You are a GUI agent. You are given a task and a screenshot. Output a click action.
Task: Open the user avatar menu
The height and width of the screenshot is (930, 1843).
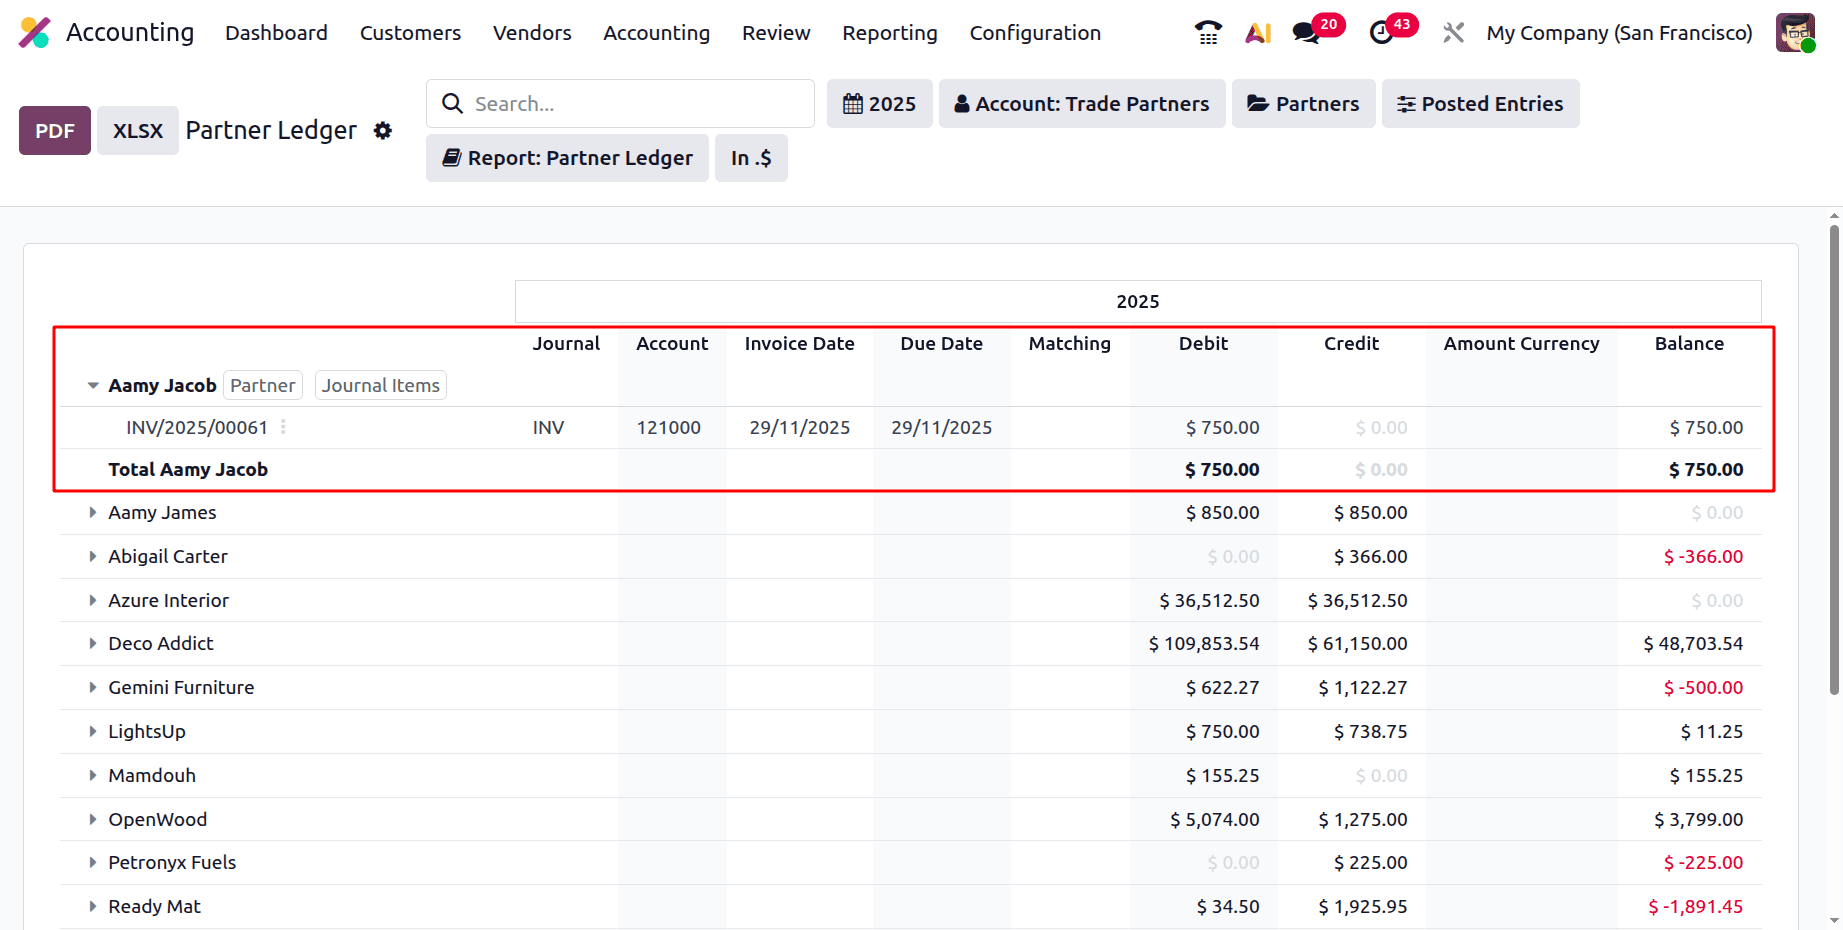pyautogui.click(x=1795, y=33)
